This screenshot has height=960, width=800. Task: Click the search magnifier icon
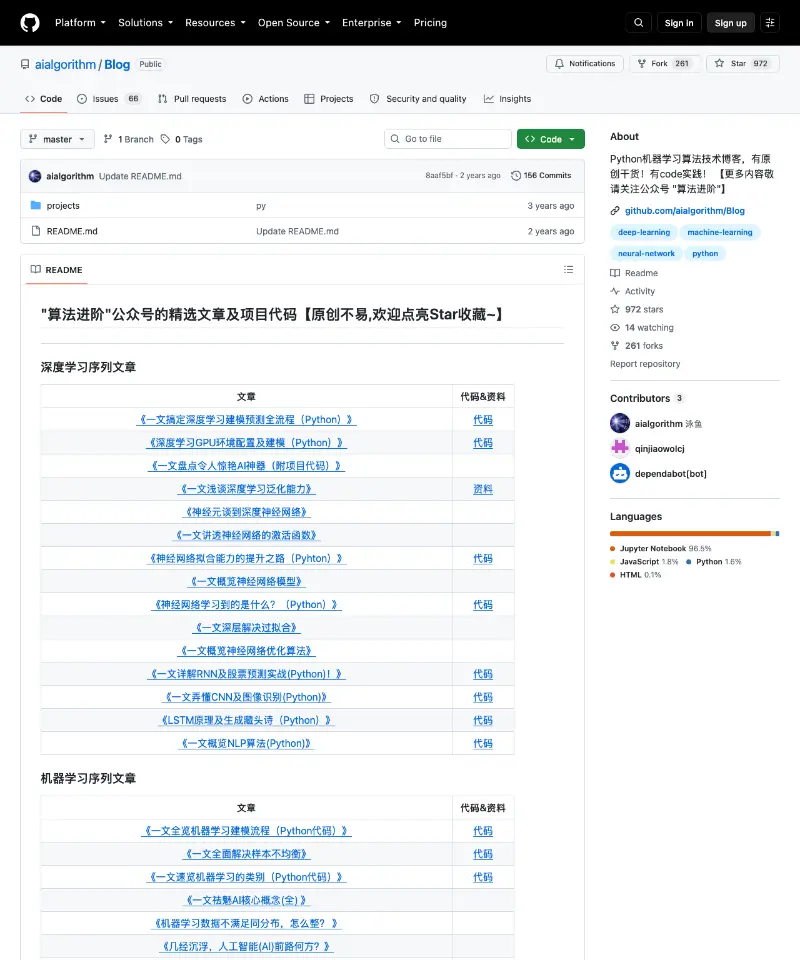pos(638,23)
